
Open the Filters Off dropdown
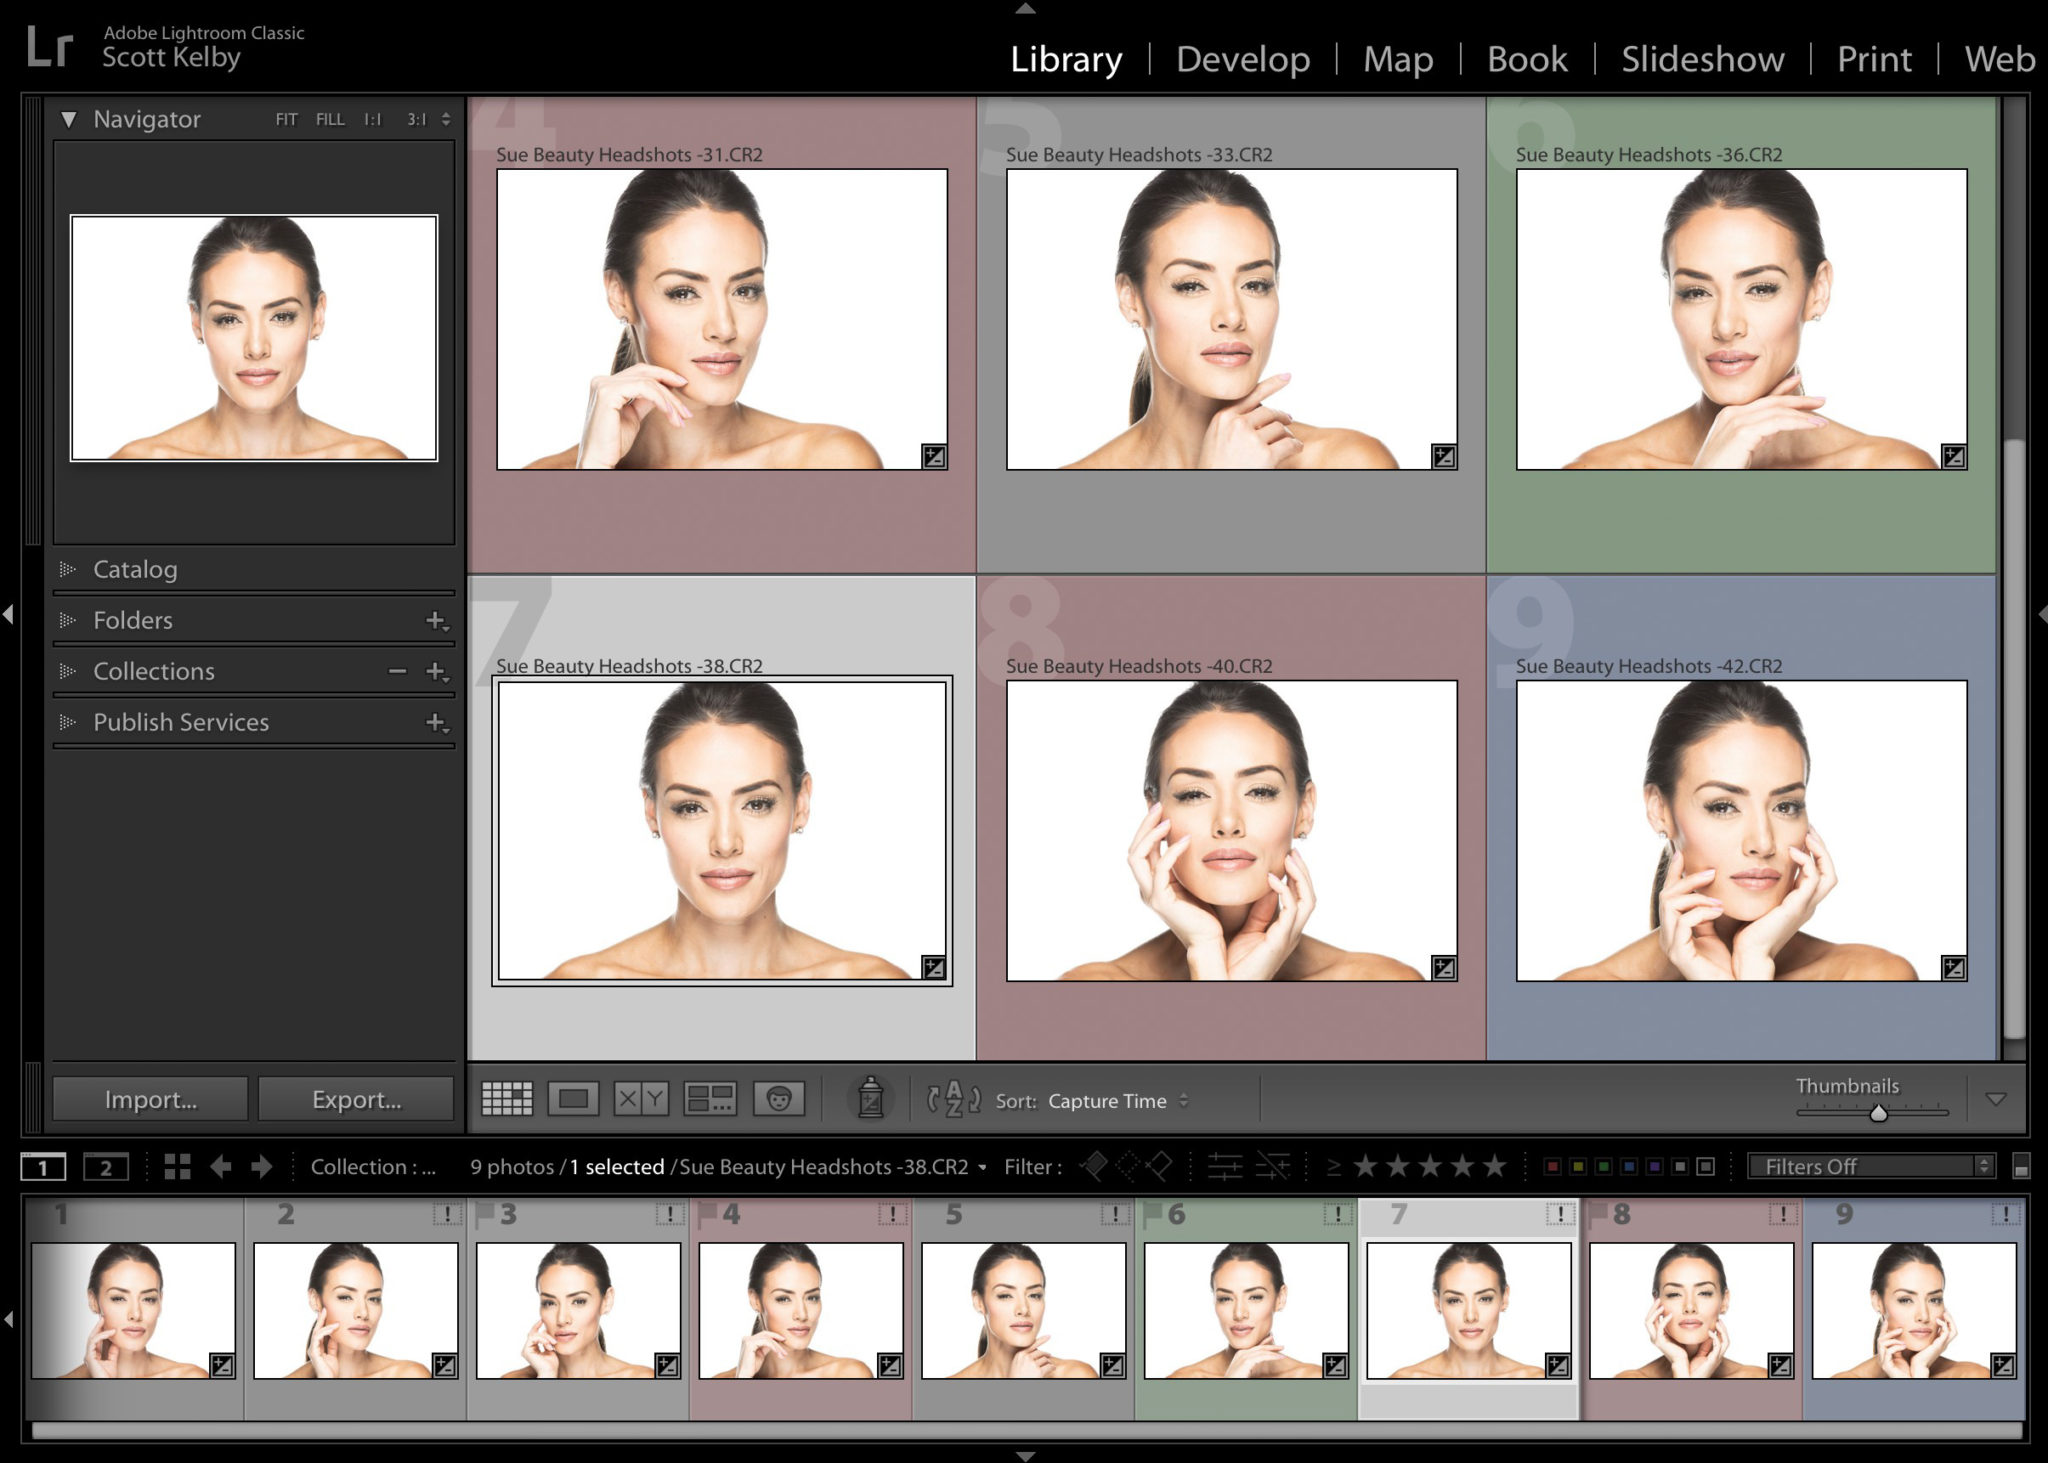[1865, 1166]
